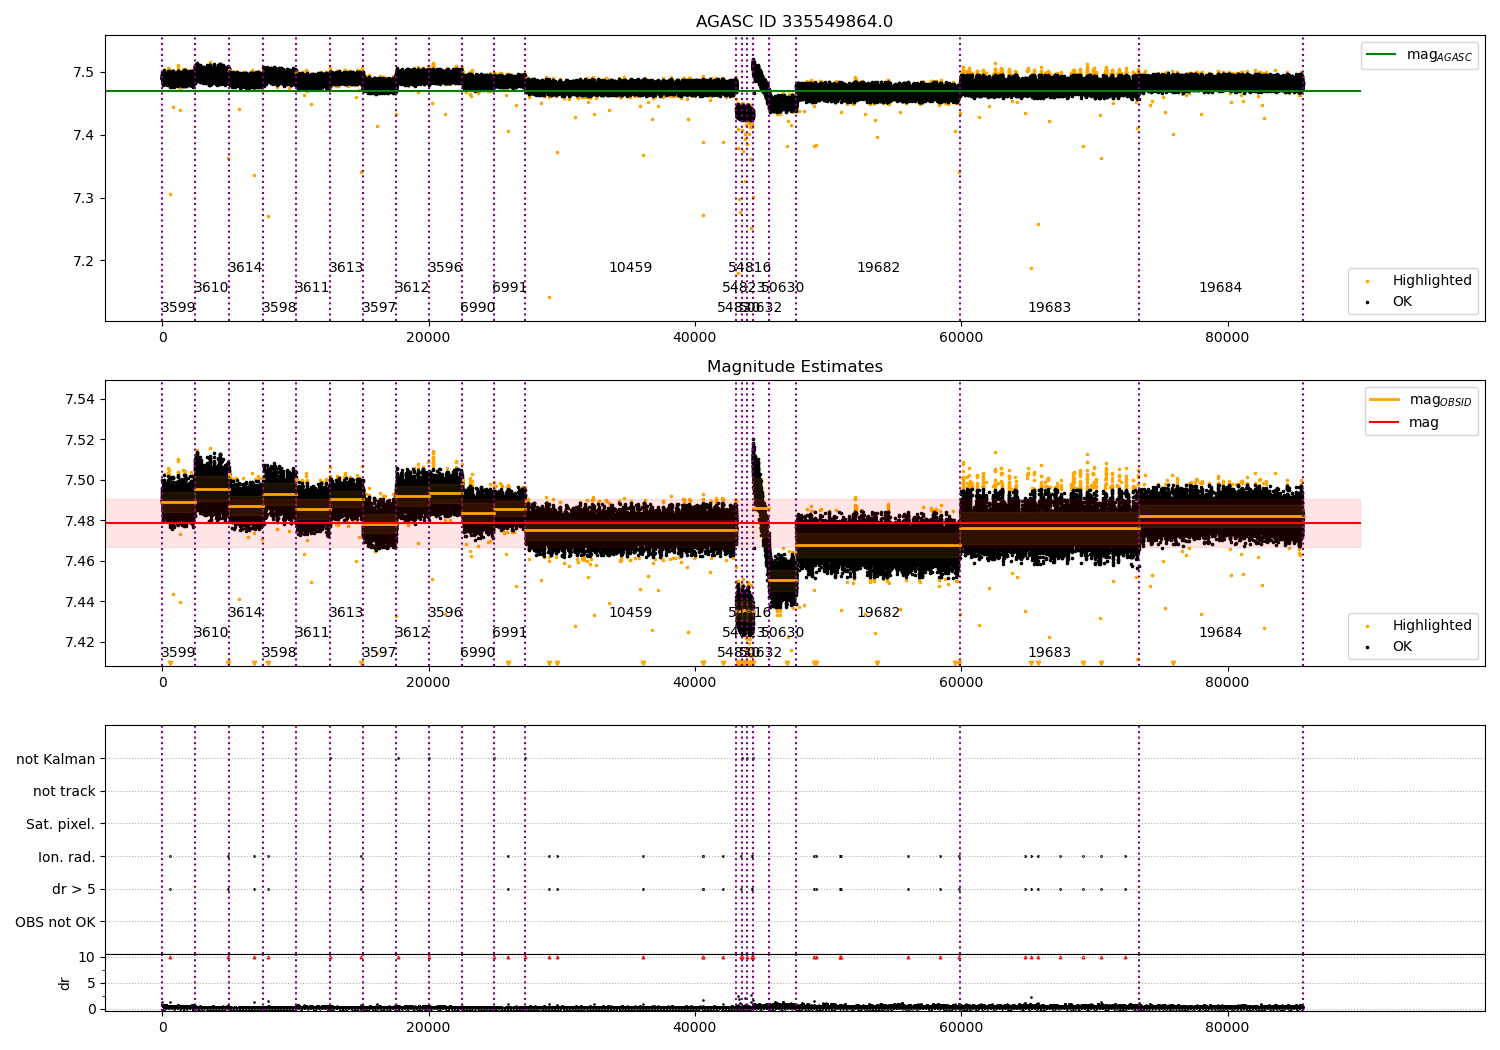Viewport: 1500px width, 1050px height.
Task: Click the 'dr' y-axis label
Action: click(x=65, y=983)
